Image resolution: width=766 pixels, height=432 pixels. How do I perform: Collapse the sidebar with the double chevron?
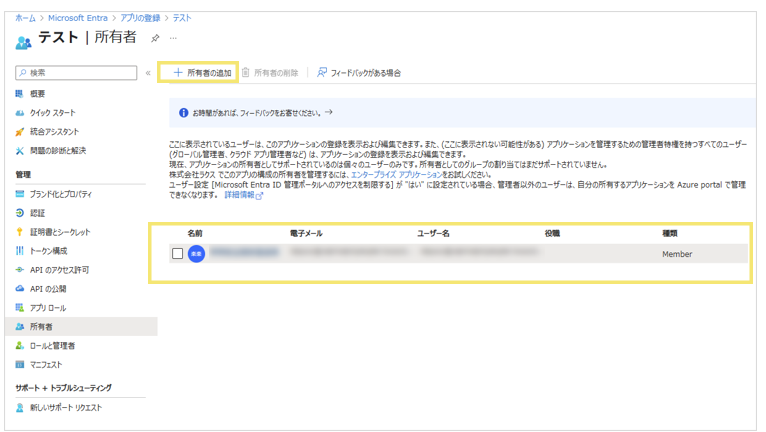click(148, 73)
